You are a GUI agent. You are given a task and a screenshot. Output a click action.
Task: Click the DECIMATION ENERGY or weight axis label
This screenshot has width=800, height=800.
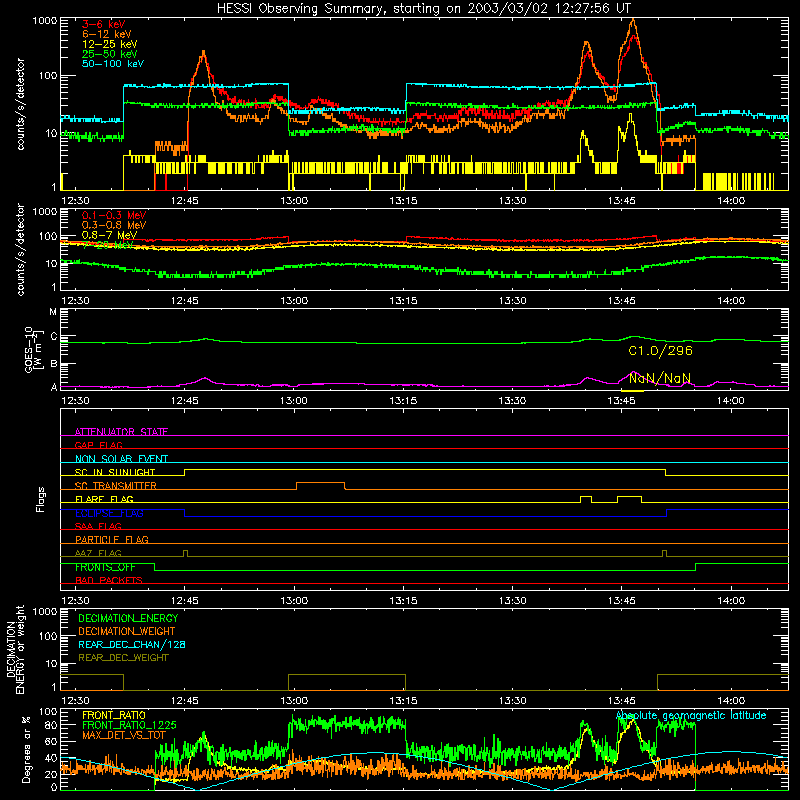[x=15, y=650]
